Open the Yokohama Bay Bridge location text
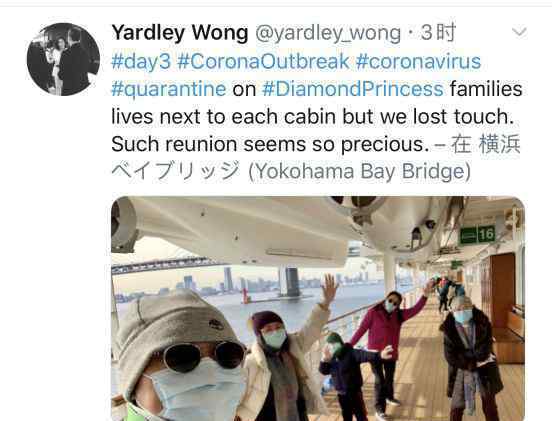The height and width of the screenshot is (421, 552). tap(359, 171)
